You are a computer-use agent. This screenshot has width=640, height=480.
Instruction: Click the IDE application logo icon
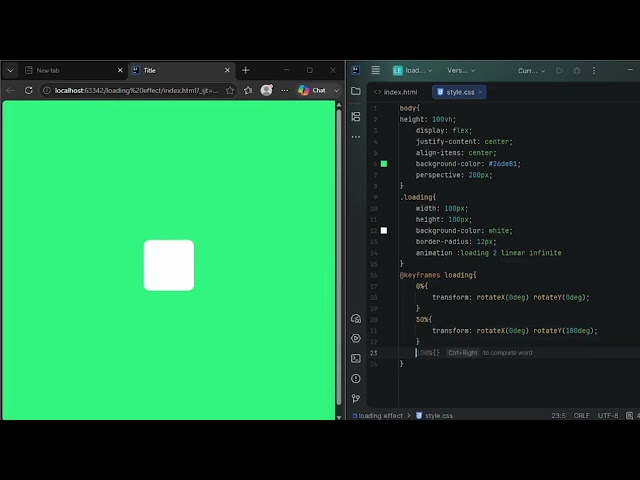(356, 70)
